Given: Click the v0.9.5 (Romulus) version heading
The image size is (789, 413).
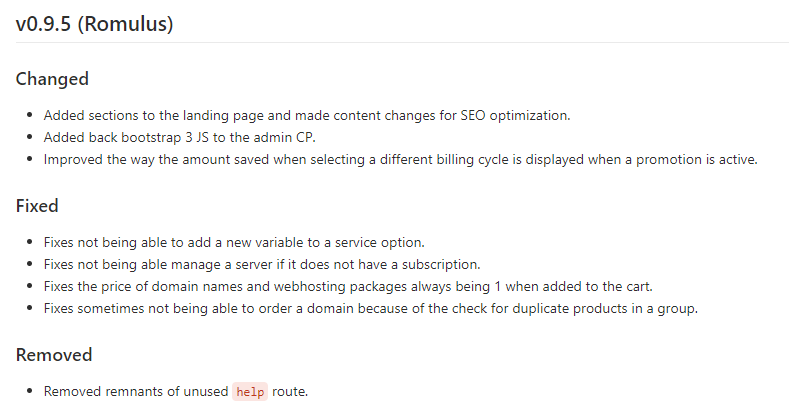Looking at the screenshot, I should click(x=94, y=25).
